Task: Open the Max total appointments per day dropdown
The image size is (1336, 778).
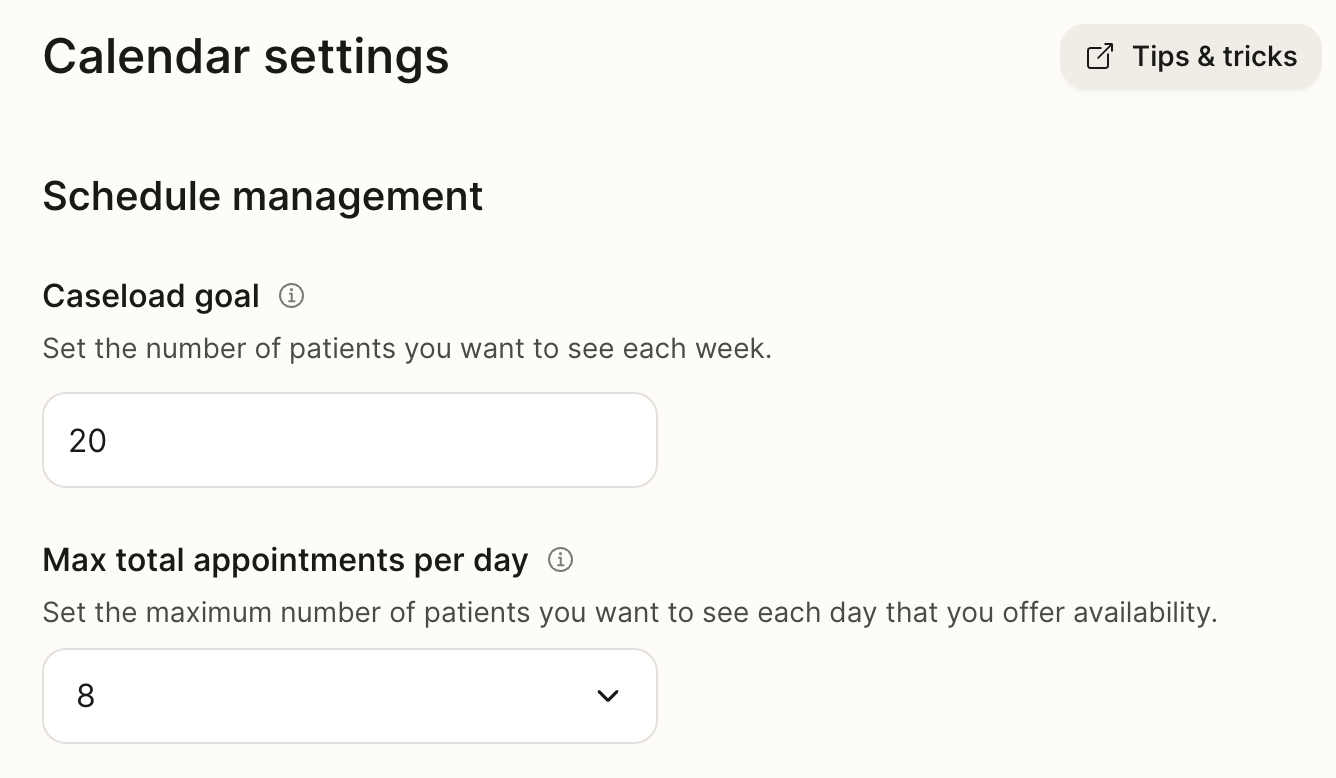Action: point(349,696)
